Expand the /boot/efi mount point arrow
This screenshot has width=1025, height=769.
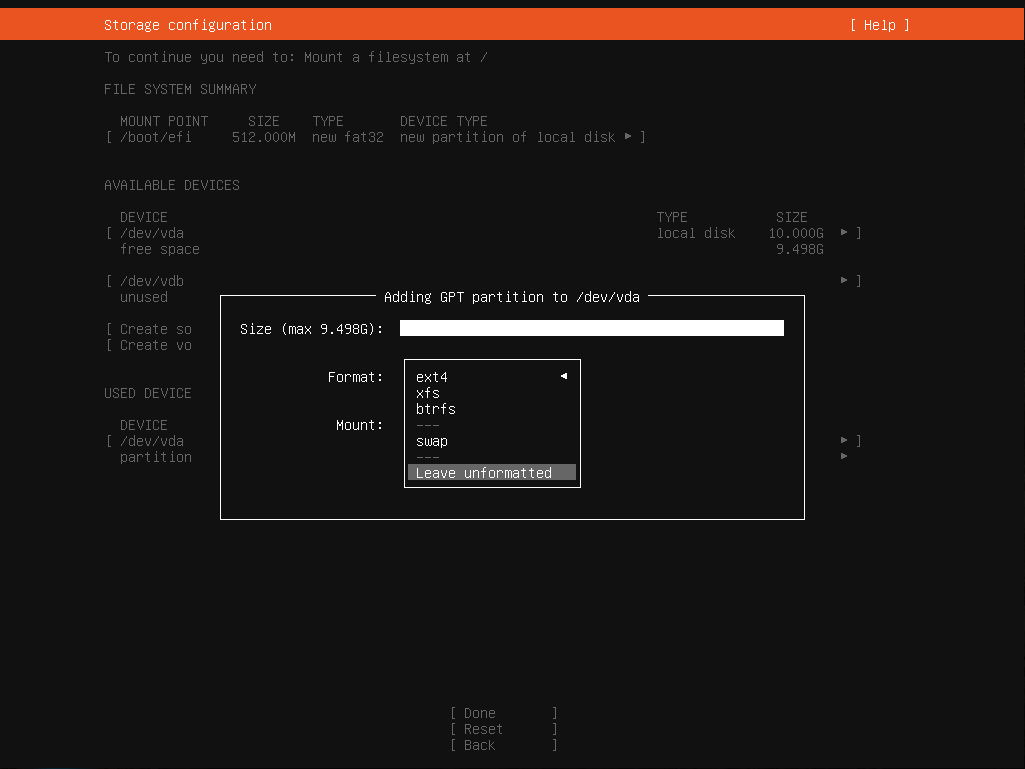[628, 137]
